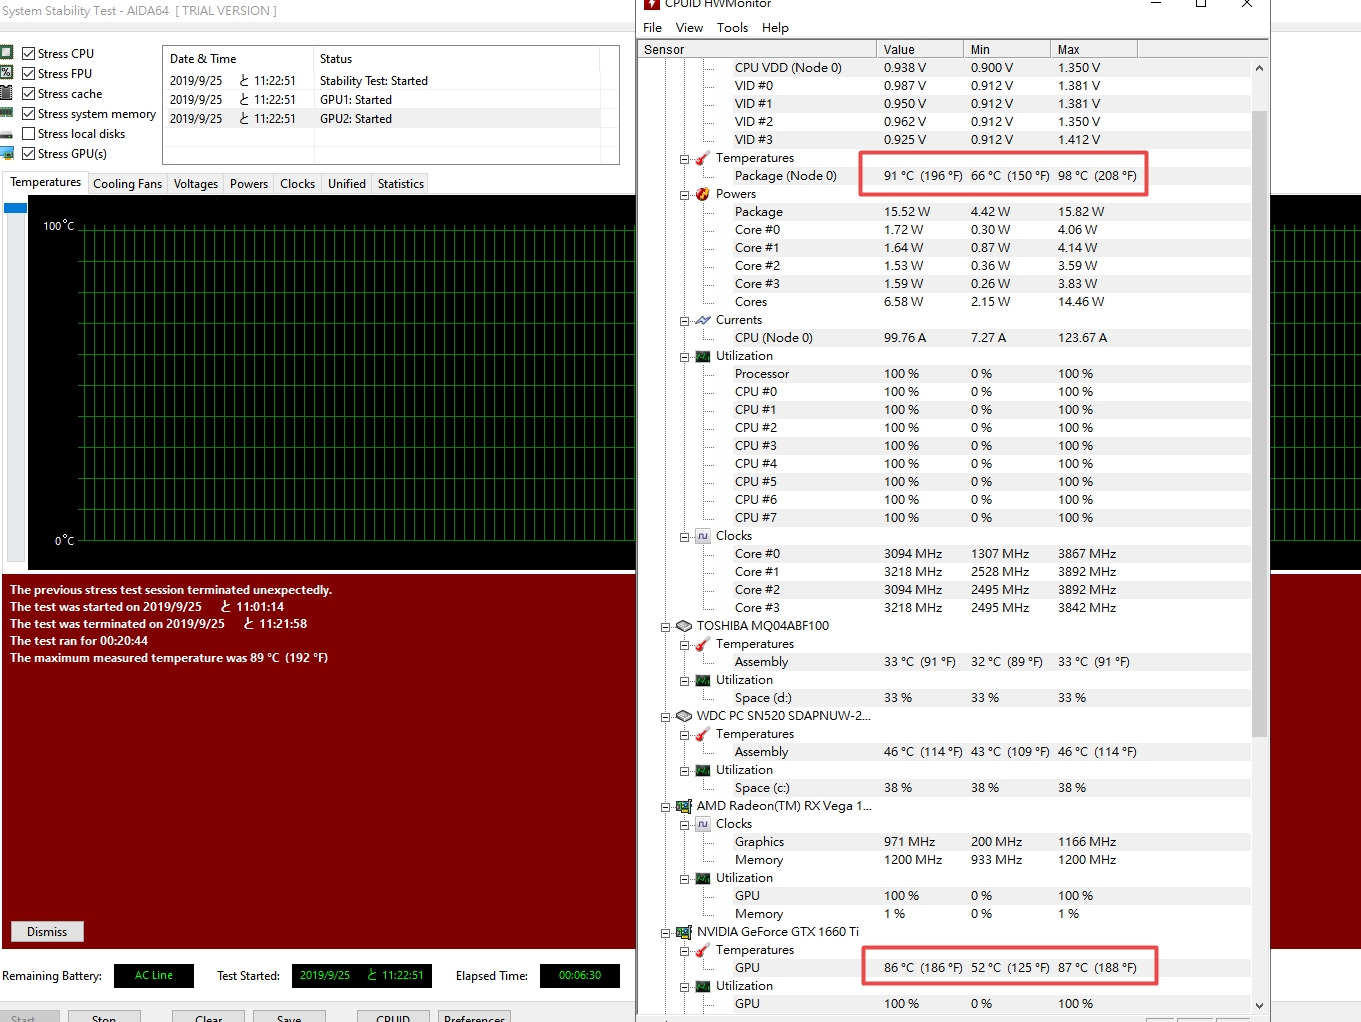Viewport: 1361px width, 1022px height.
Task: Click the TOSHIBA MQ04ABF100 hard drive icon
Action: 684,626
